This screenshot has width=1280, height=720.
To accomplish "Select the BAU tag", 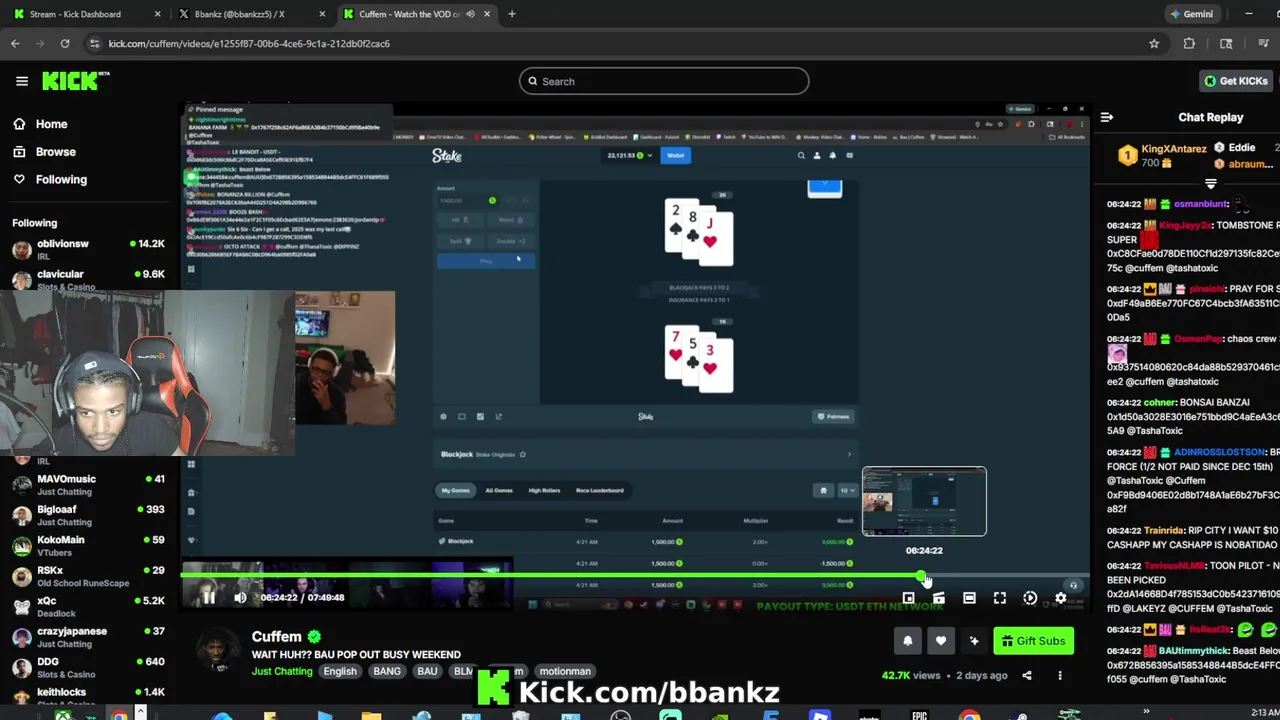I will (x=427, y=671).
